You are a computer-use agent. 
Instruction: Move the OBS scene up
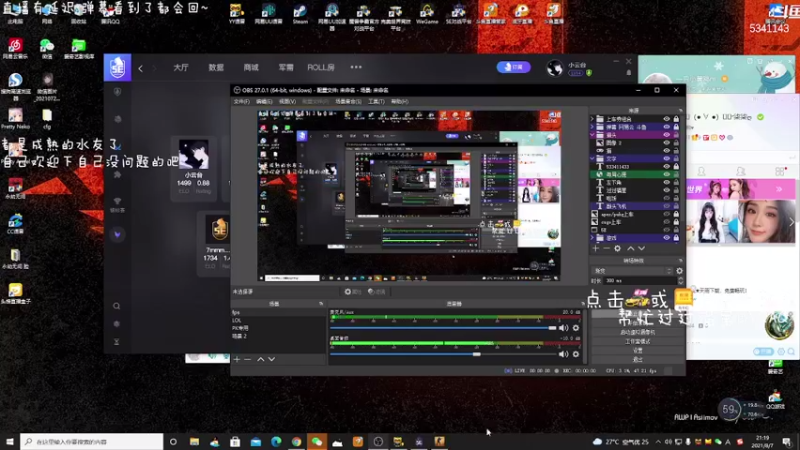point(261,359)
